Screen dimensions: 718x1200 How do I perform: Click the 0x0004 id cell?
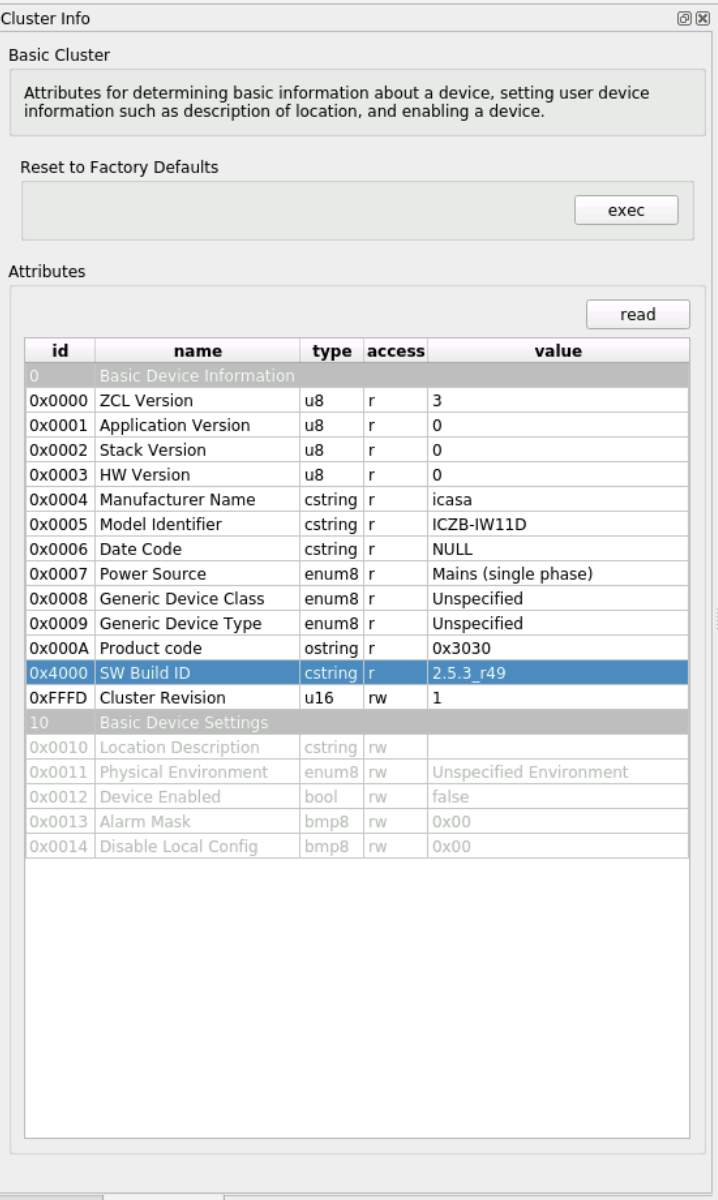60,499
